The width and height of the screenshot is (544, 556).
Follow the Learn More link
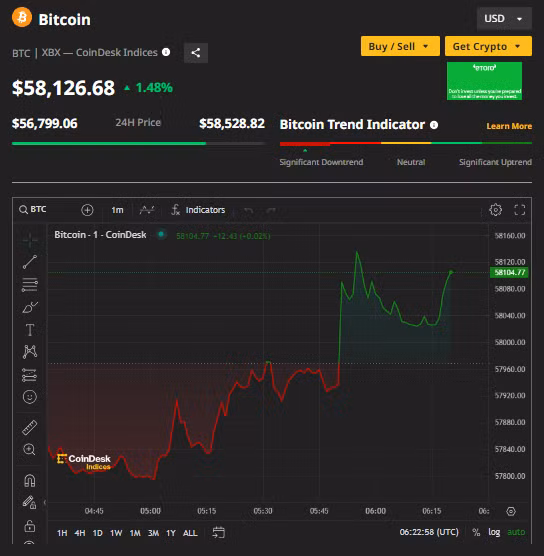click(x=509, y=126)
